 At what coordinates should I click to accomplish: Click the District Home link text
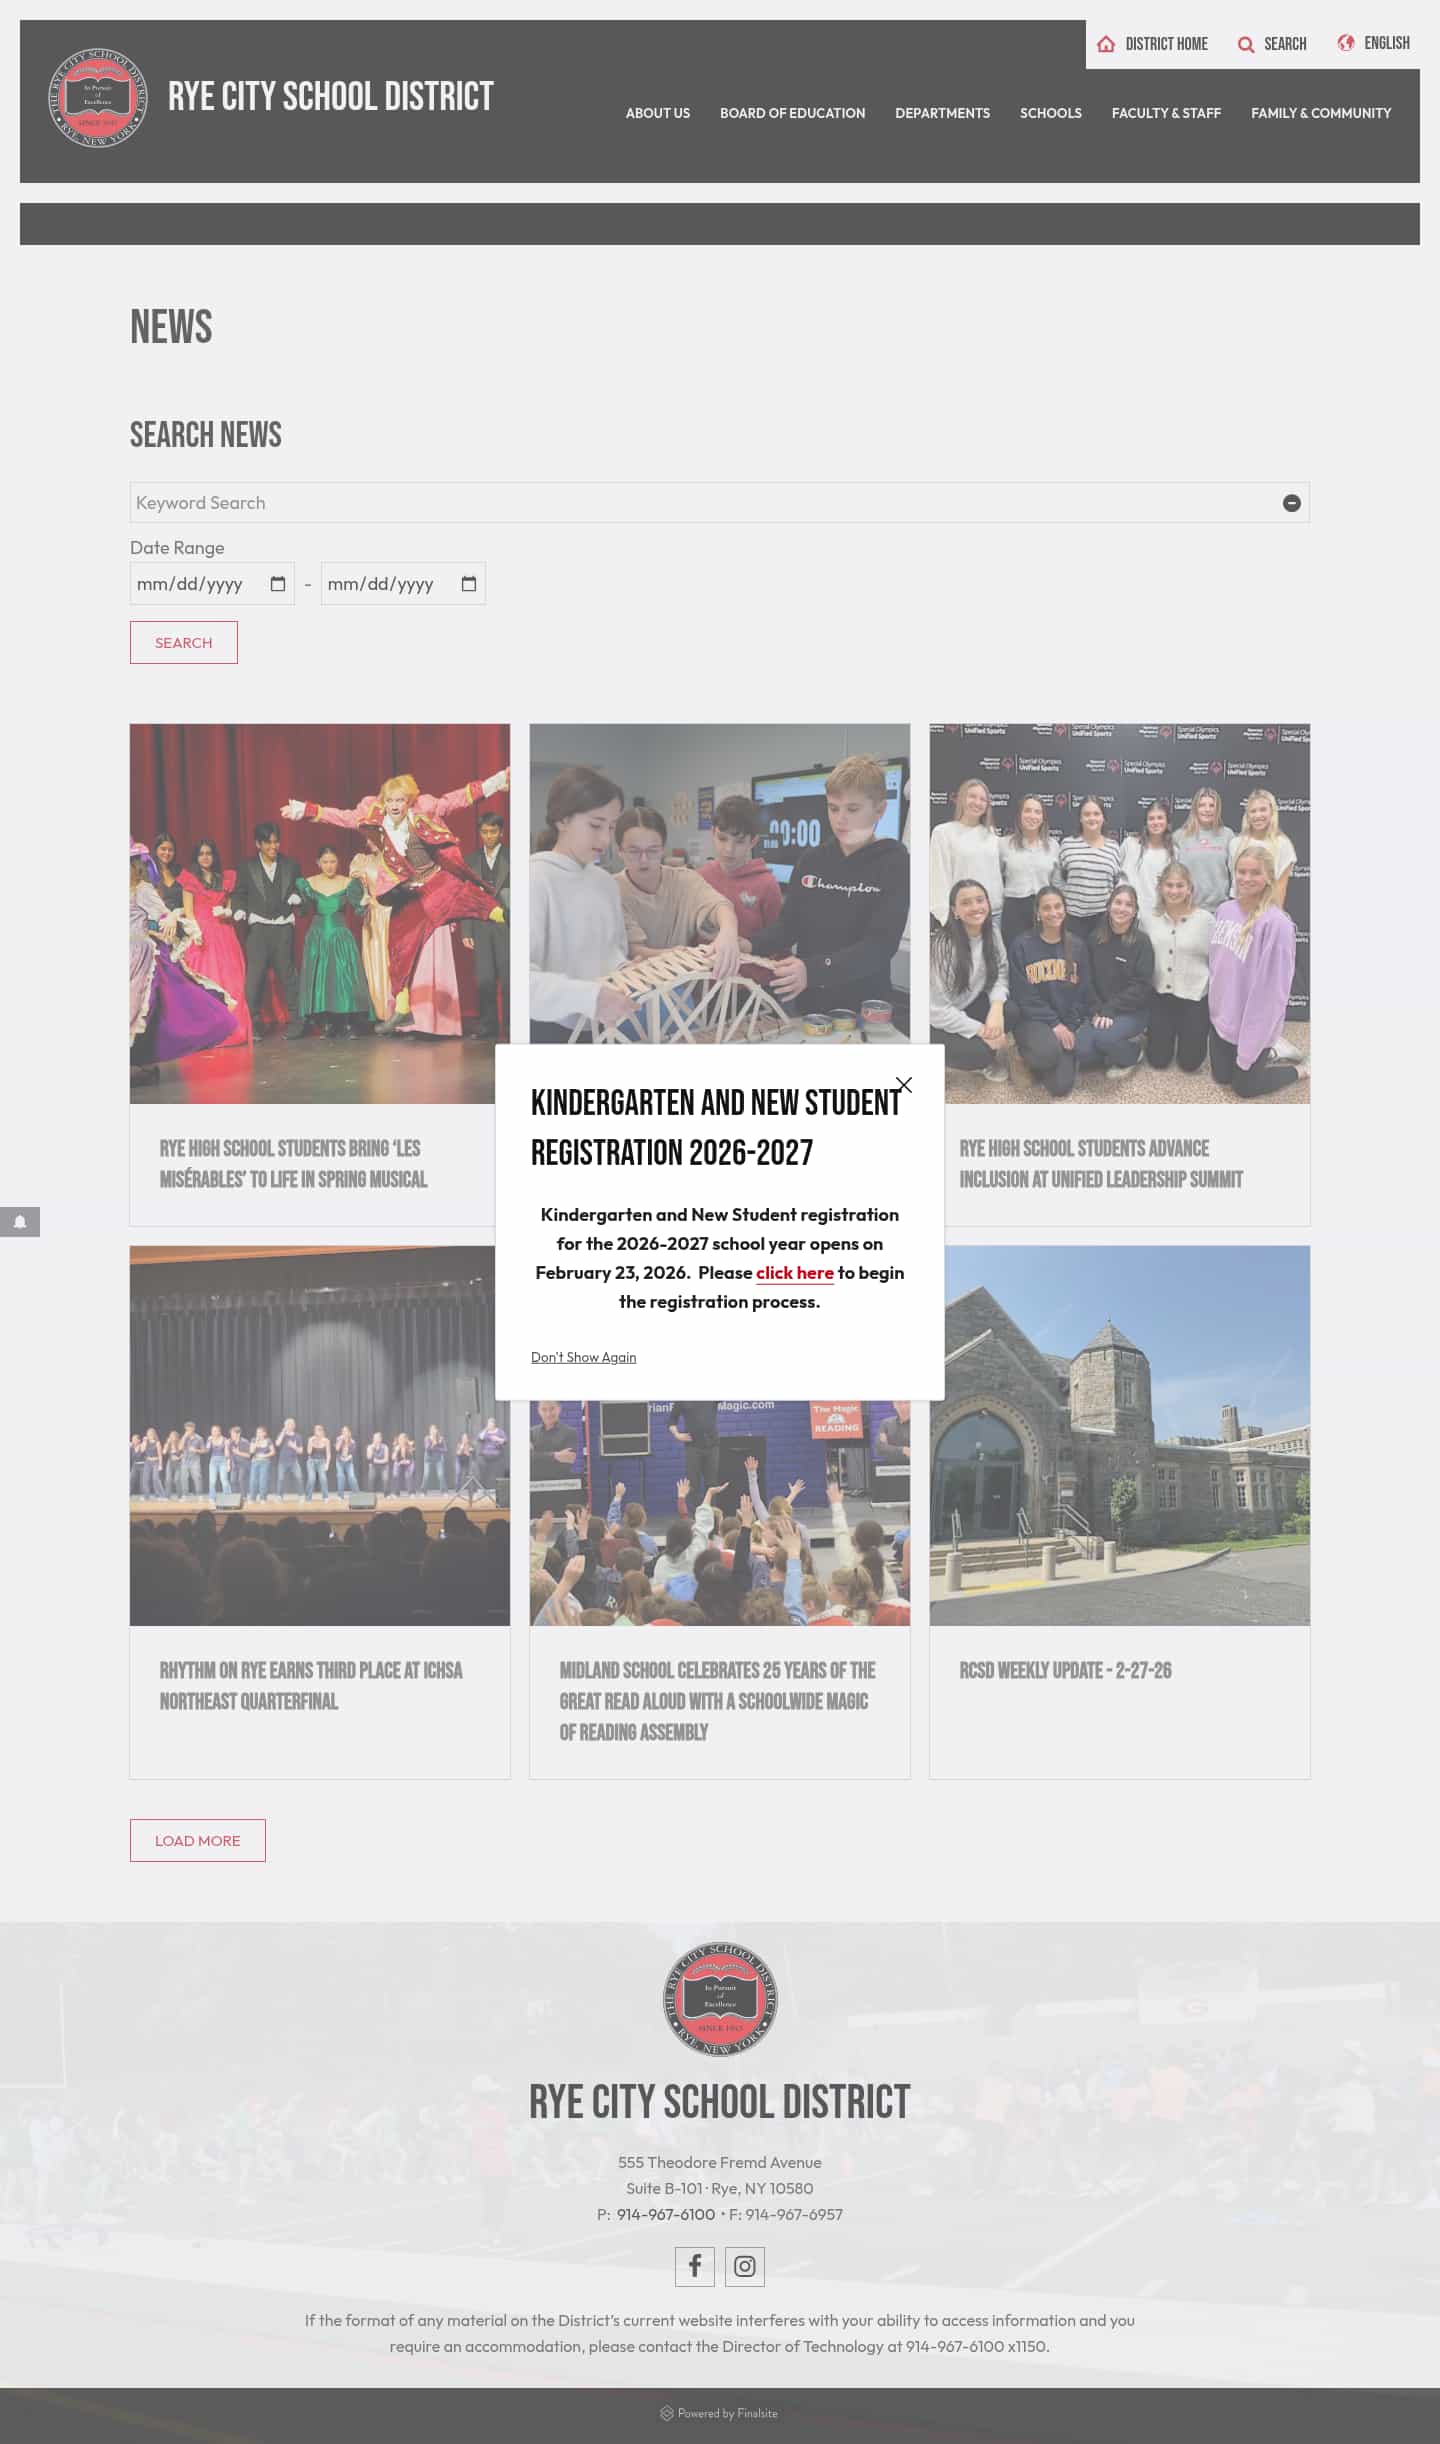click(x=1167, y=44)
